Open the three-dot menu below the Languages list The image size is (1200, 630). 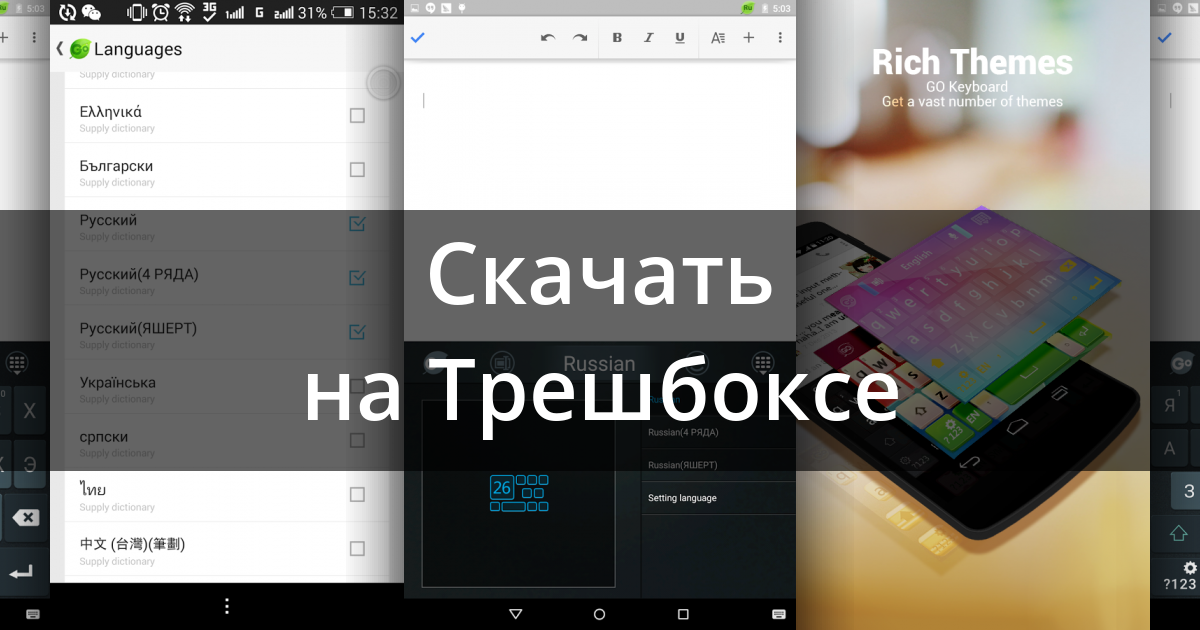click(x=227, y=606)
